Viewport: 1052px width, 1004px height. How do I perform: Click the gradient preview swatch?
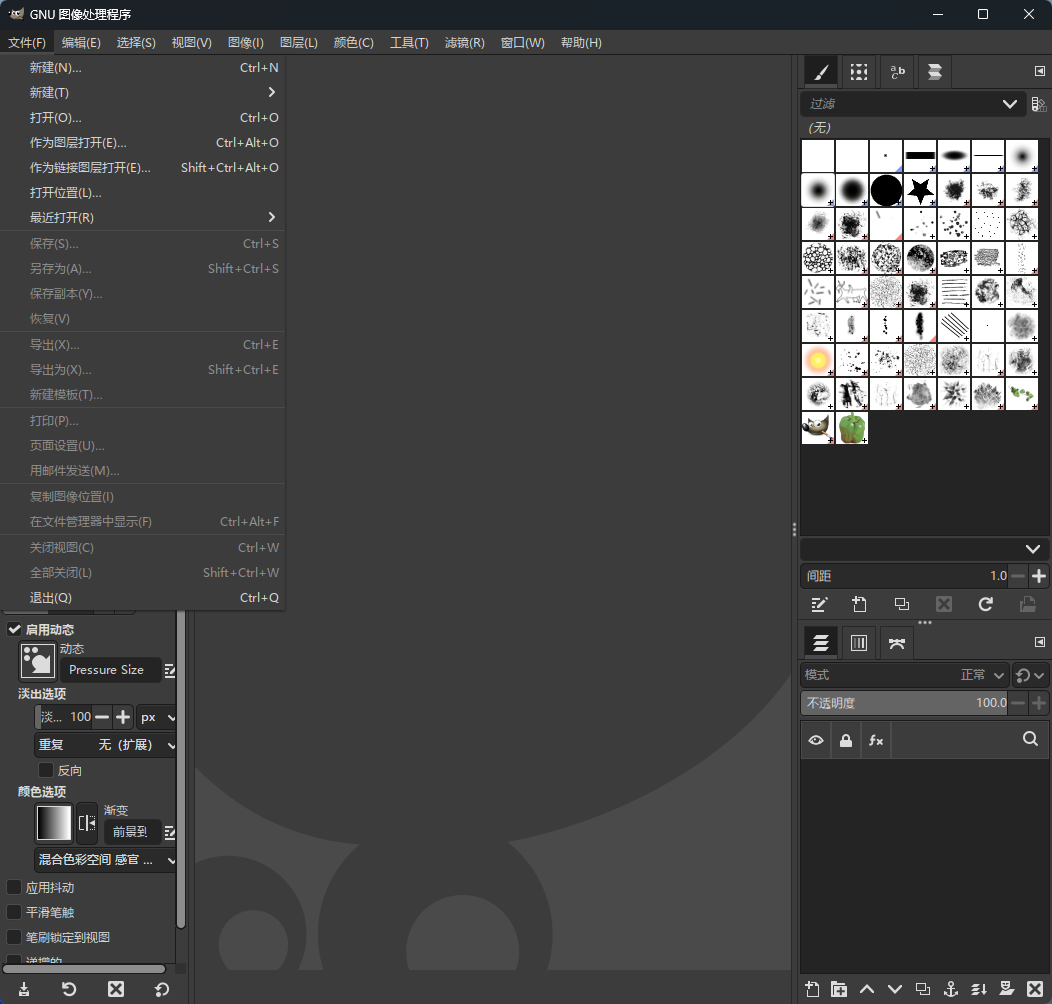[54, 823]
